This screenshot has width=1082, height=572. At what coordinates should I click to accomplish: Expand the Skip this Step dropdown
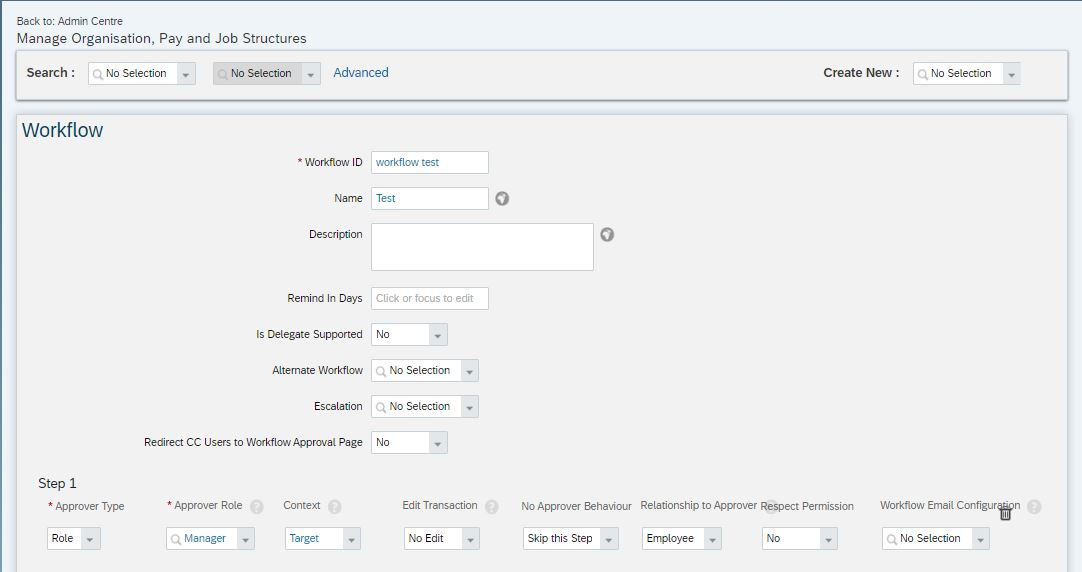tap(609, 539)
